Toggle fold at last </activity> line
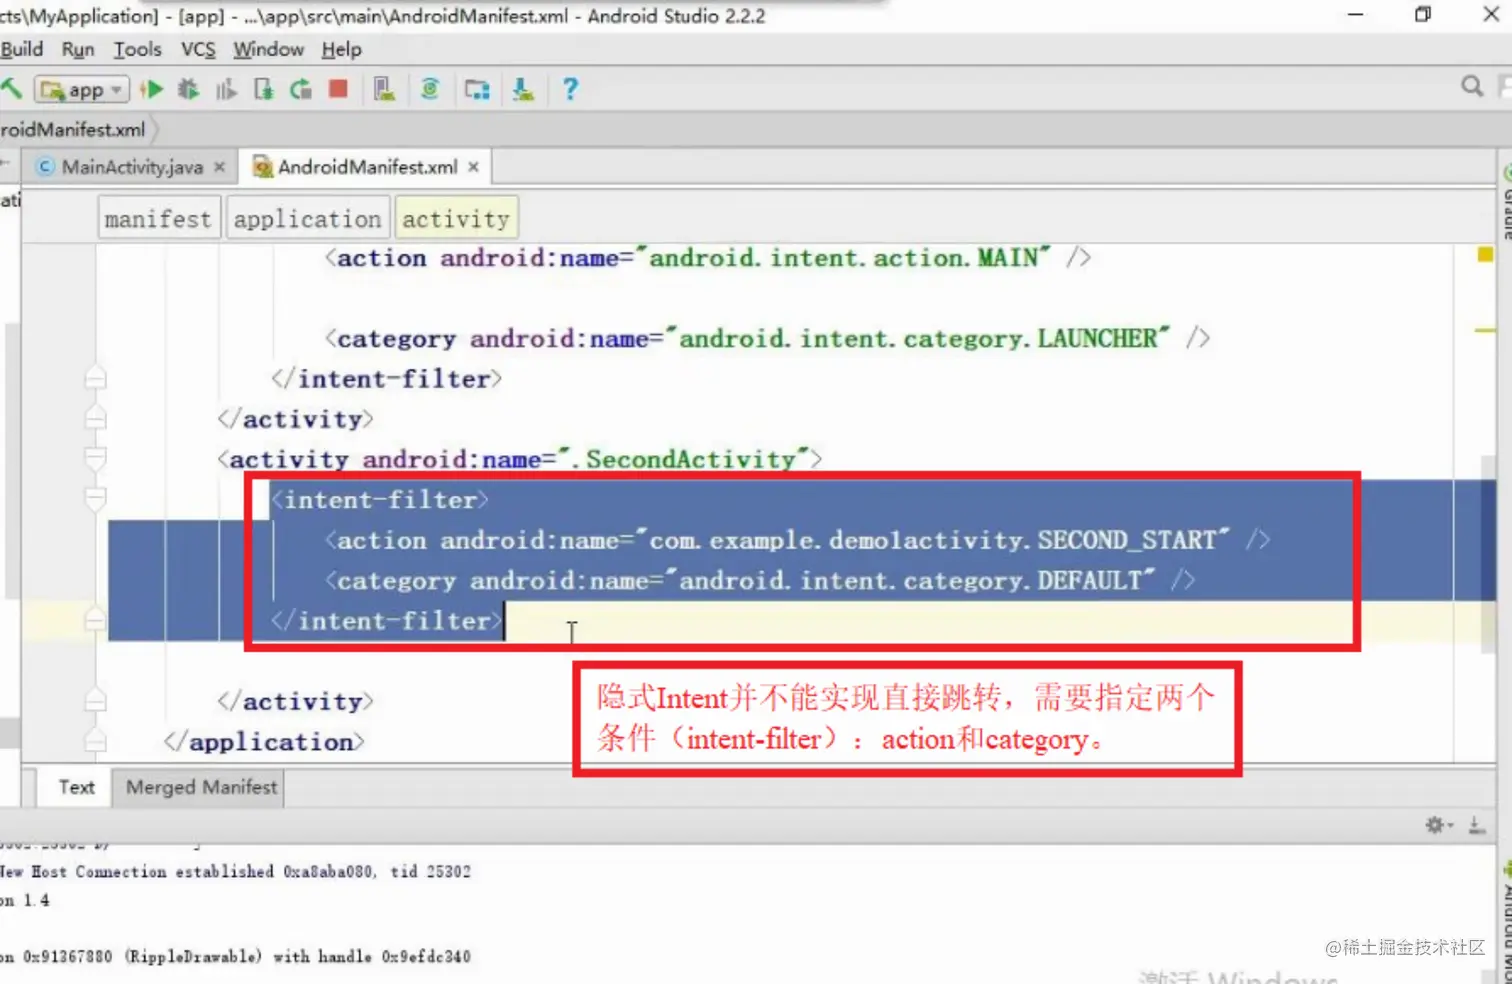1512x984 pixels. coord(95,700)
